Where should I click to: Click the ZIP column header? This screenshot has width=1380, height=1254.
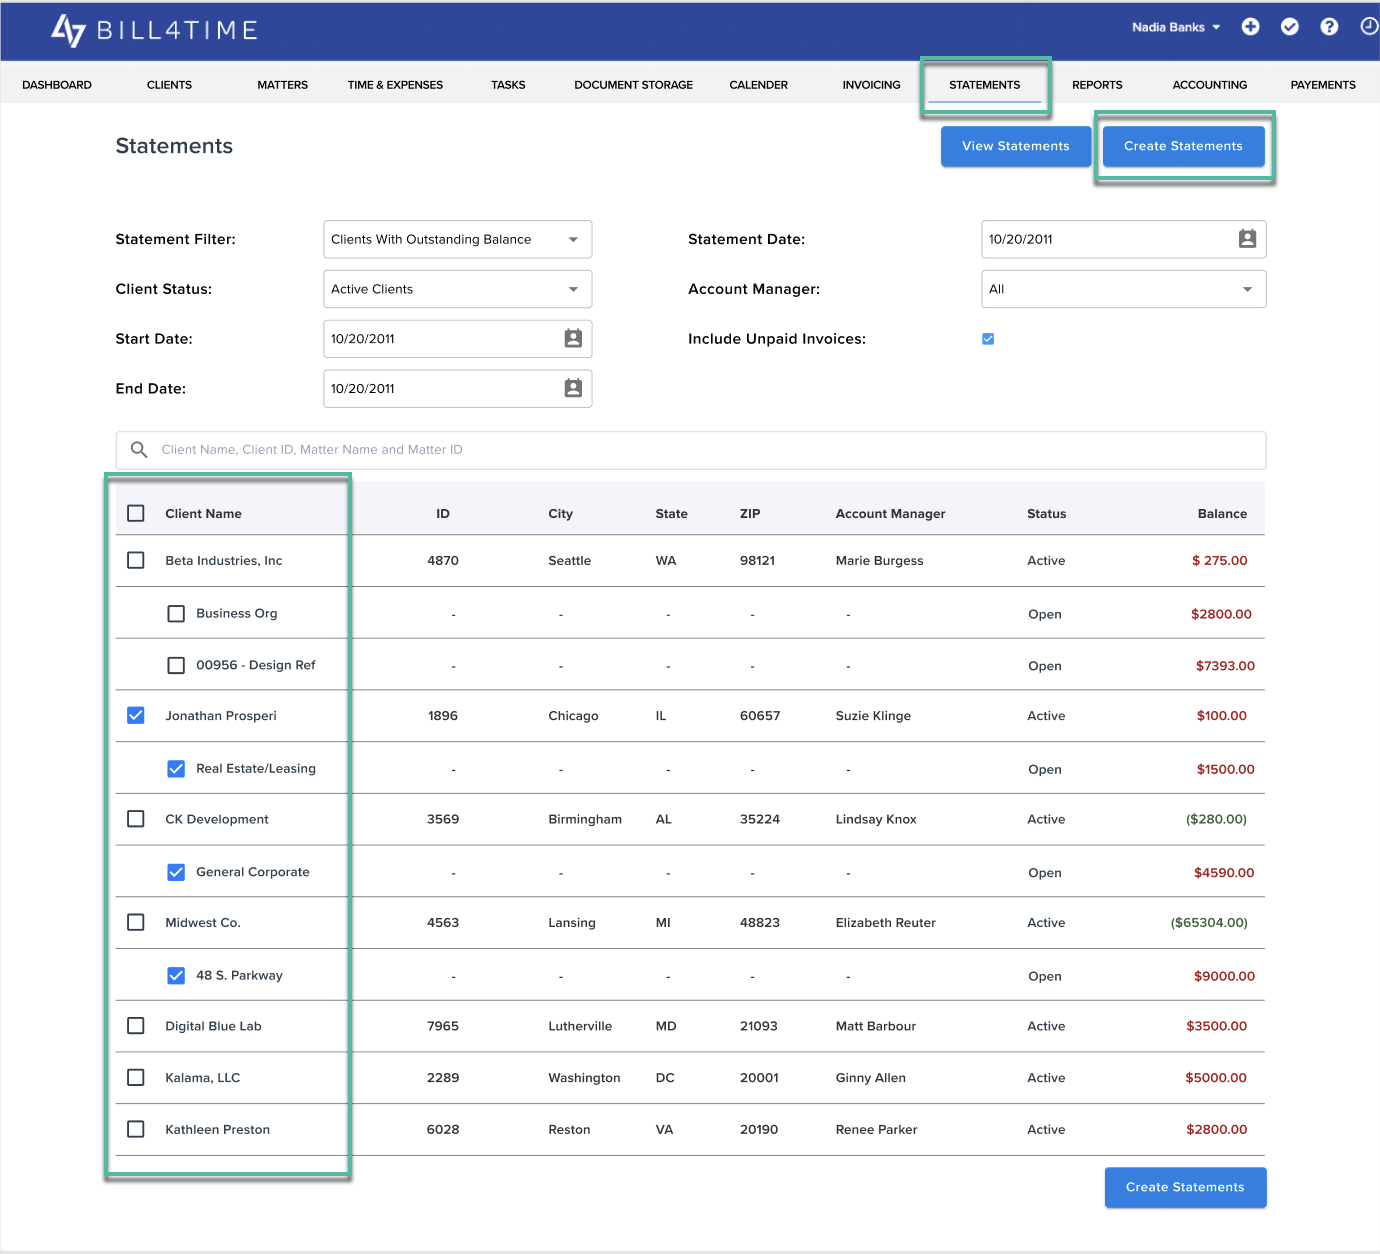(750, 514)
